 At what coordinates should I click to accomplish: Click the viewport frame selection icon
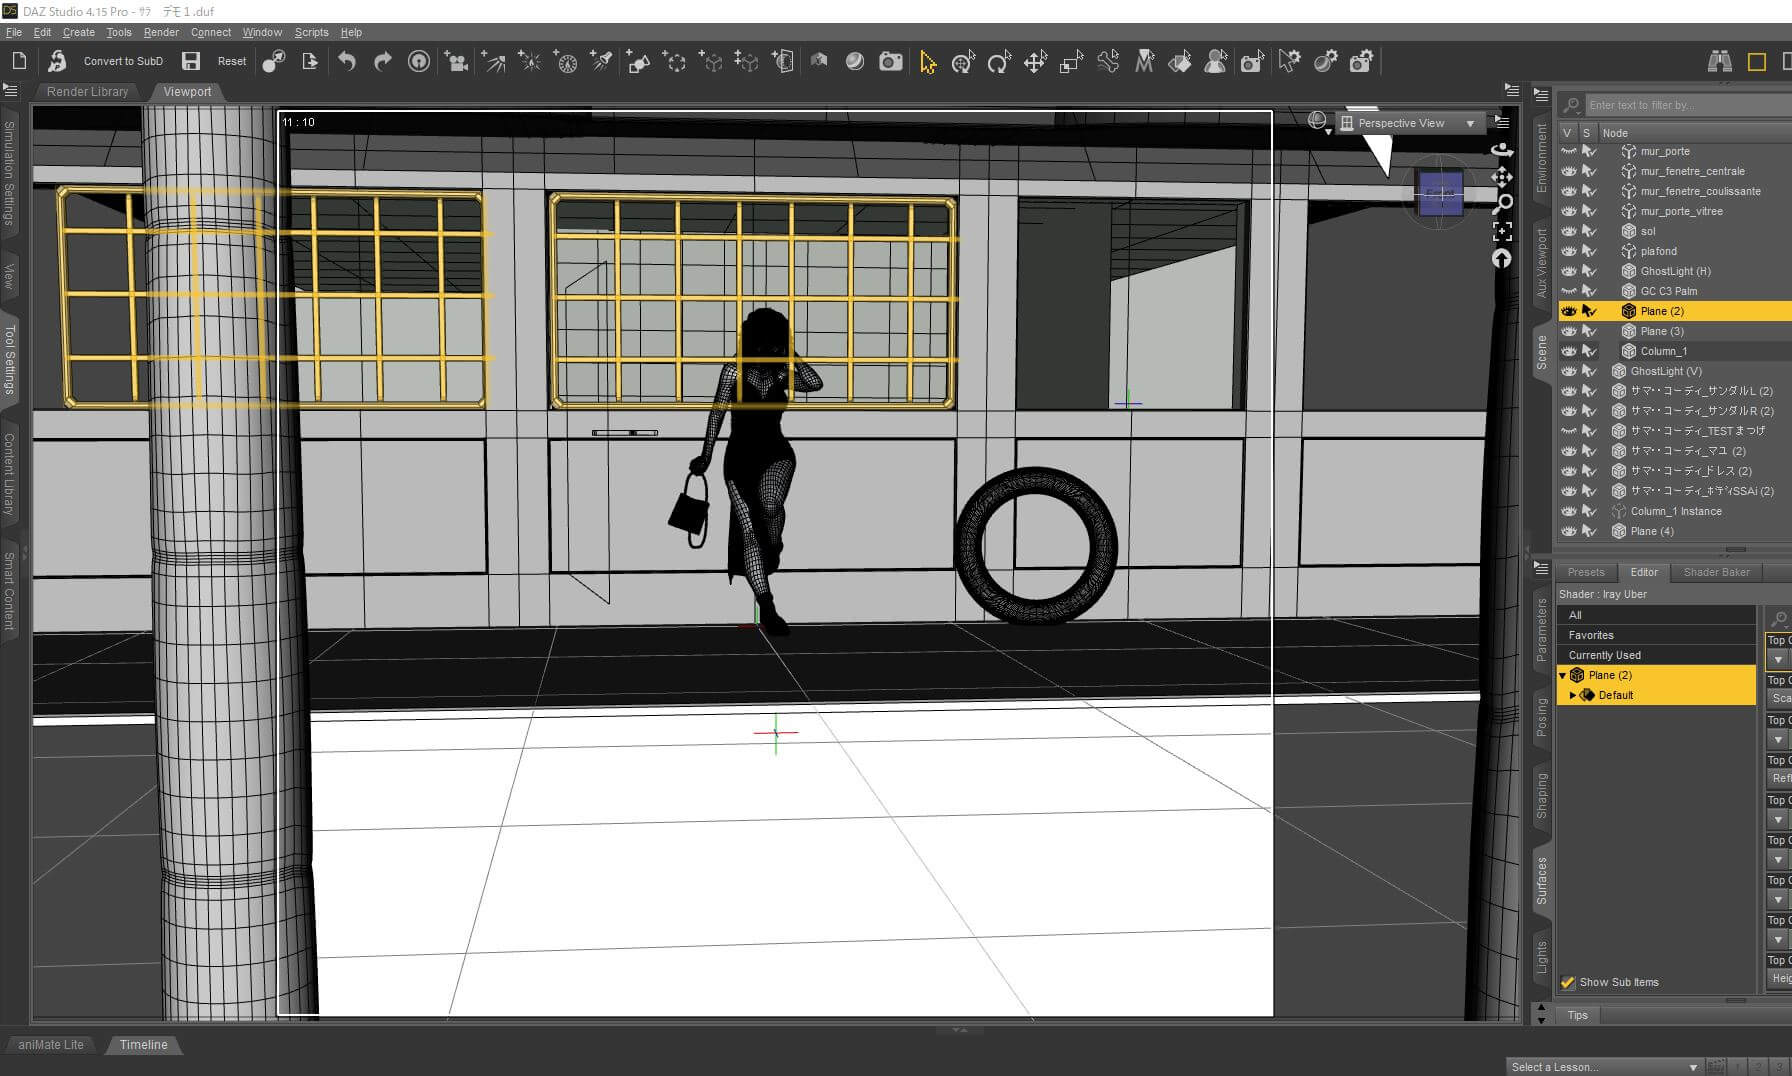[x=1502, y=232]
